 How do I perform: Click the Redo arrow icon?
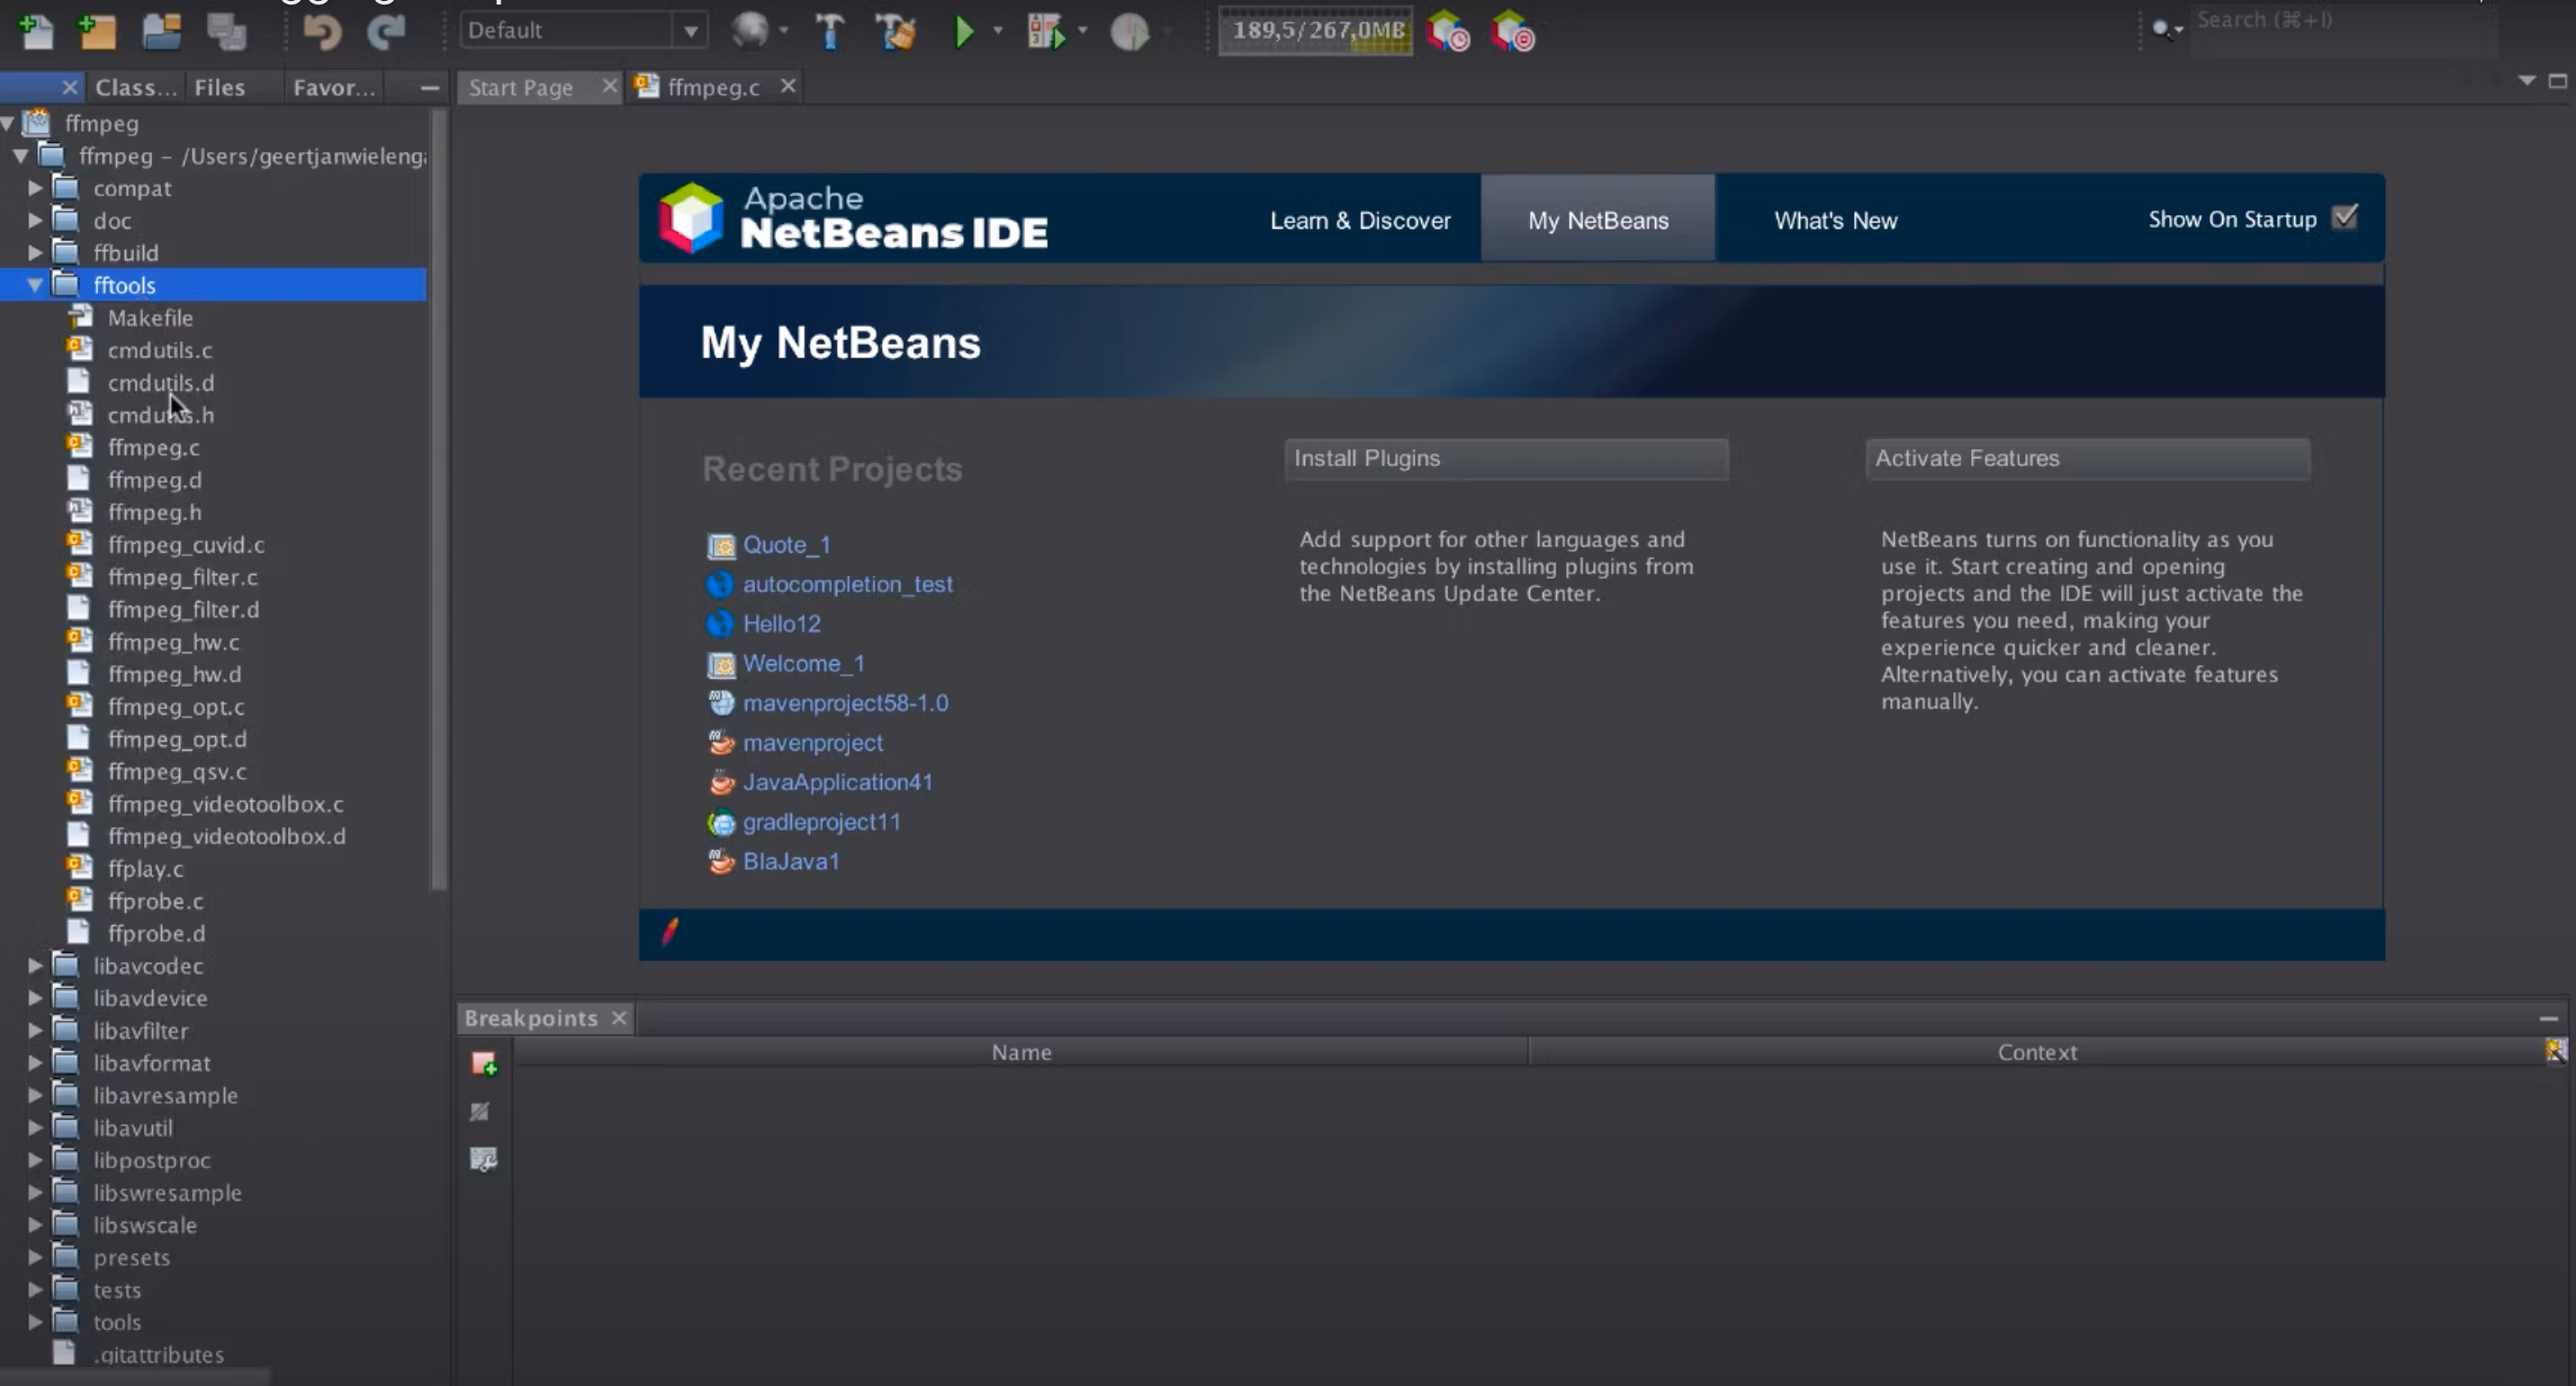tap(386, 32)
